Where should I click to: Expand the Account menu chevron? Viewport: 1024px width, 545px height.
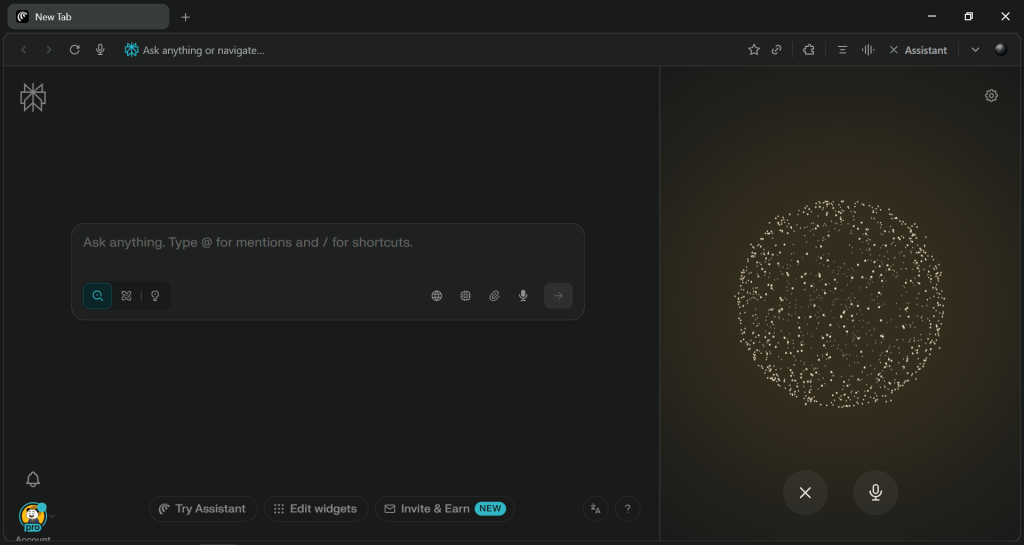(x=53, y=516)
